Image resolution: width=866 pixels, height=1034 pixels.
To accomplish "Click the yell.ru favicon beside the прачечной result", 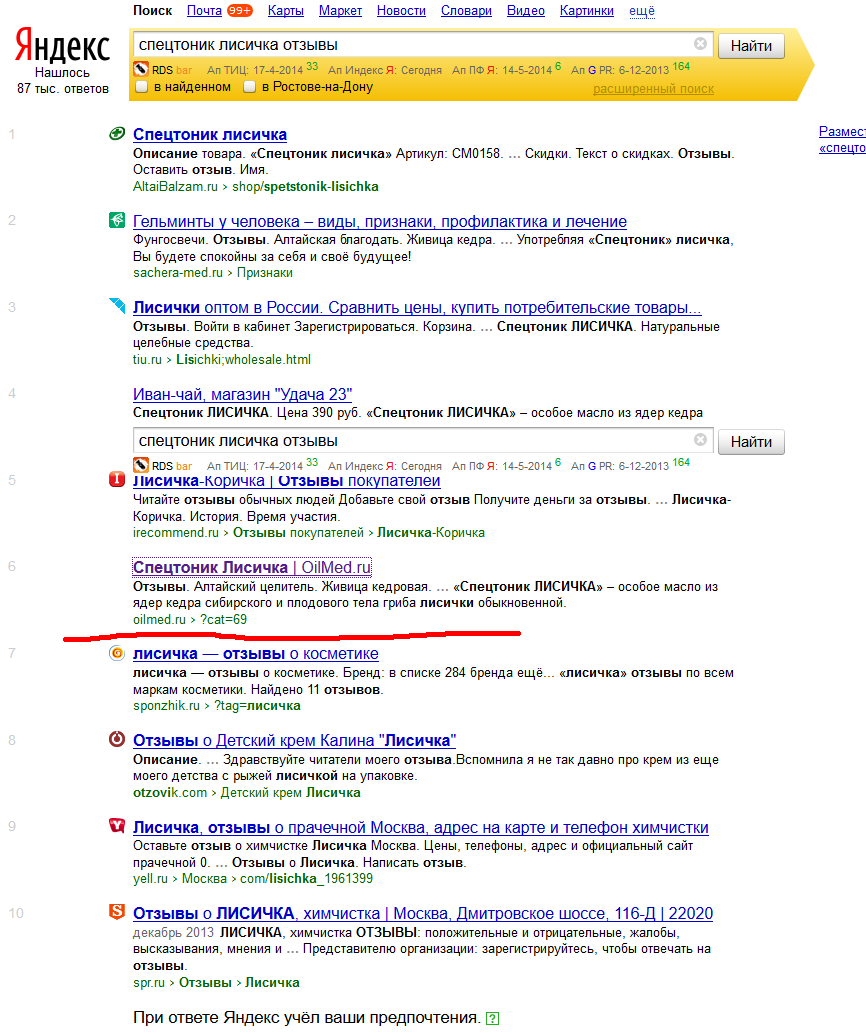I will 117,826.
